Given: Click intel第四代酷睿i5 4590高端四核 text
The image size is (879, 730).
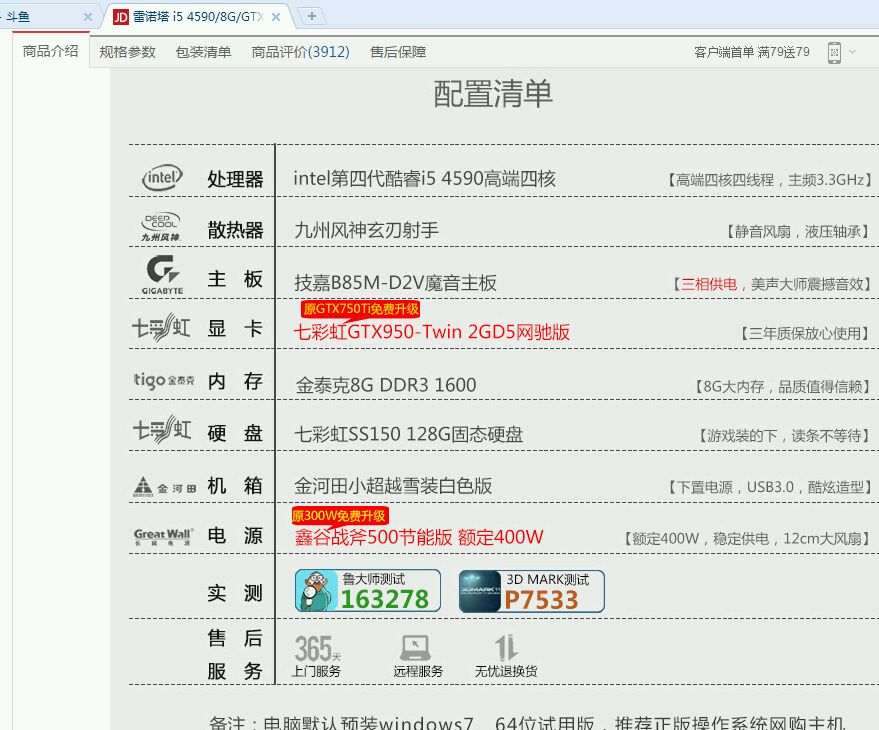Looking at the screenshot, I should point(424,179).
